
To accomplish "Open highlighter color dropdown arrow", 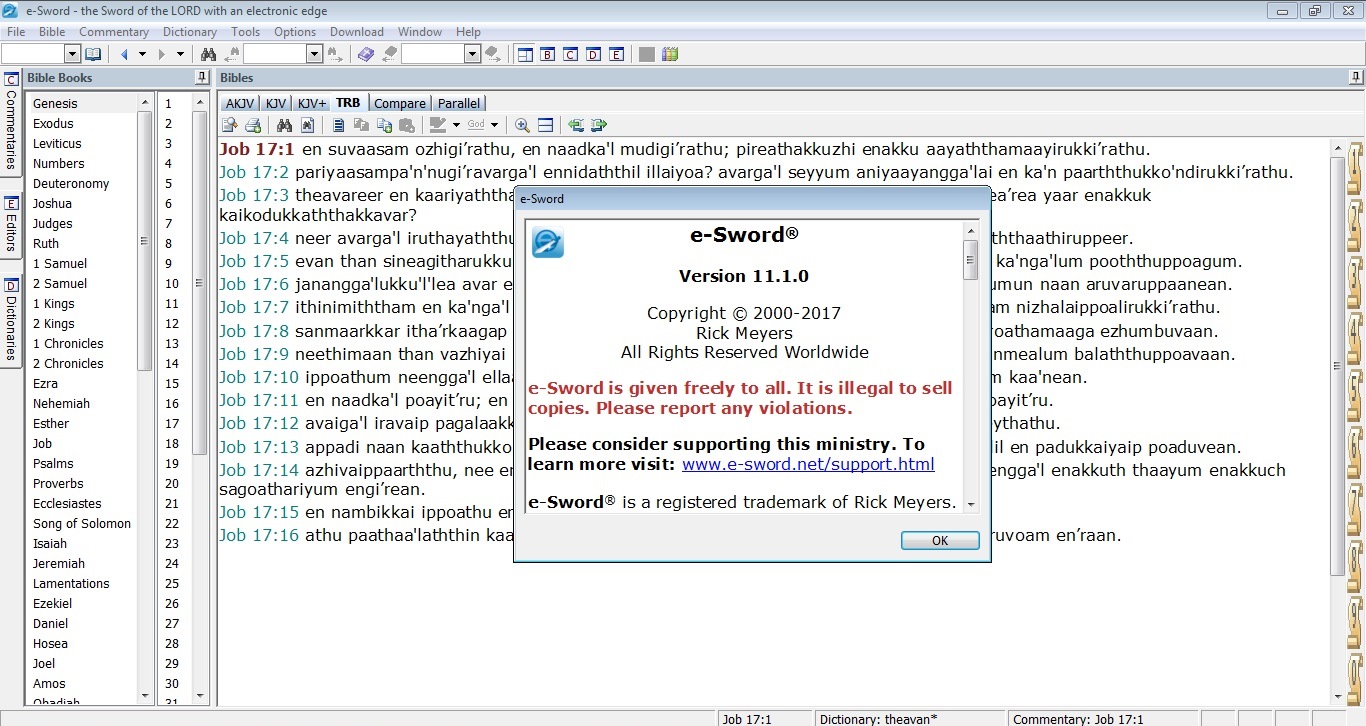I will click(456, 125).
